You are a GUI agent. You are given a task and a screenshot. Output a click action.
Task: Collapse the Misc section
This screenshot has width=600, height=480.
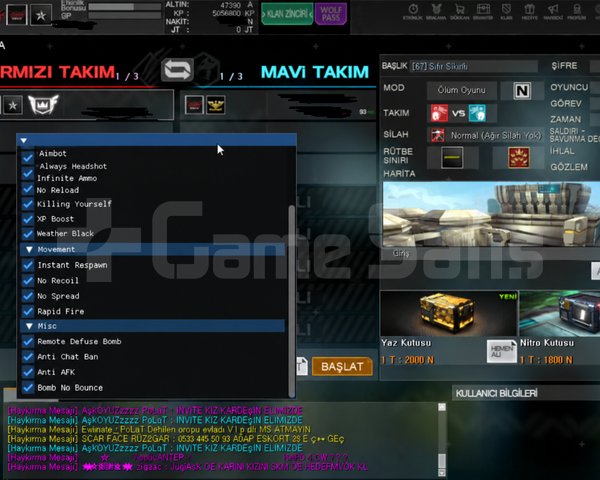pyautogui.click(x=29, y=326)
